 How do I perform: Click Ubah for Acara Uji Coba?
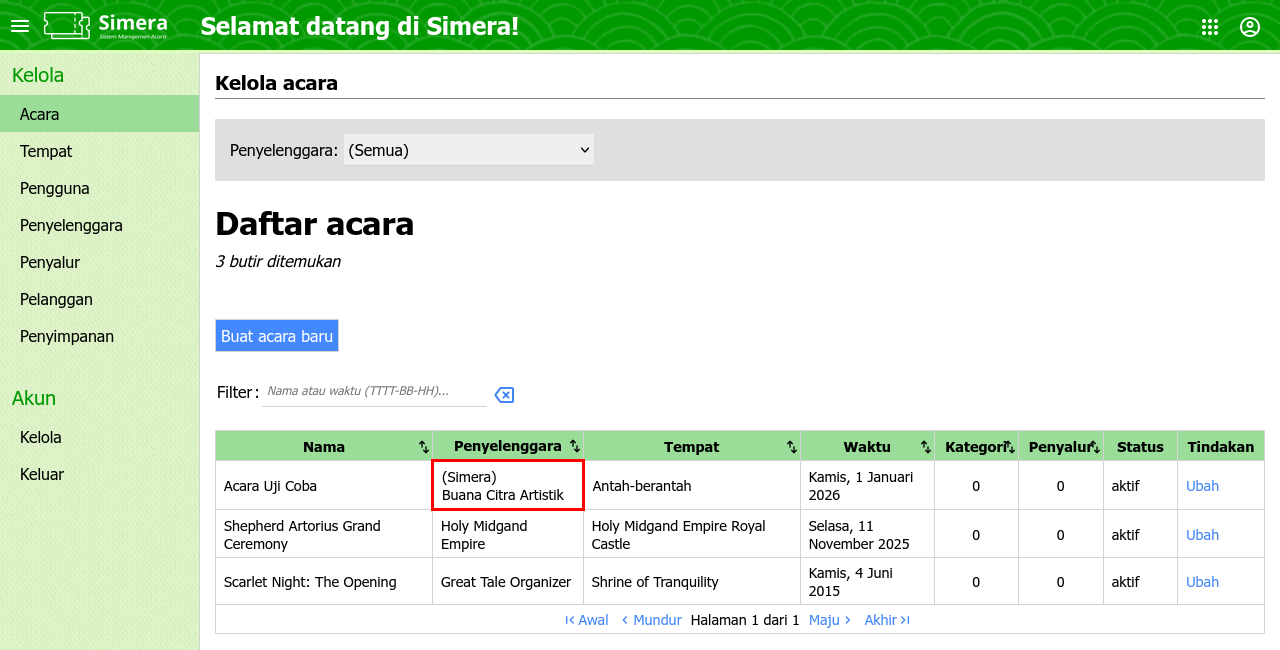tap(1202, 486)
